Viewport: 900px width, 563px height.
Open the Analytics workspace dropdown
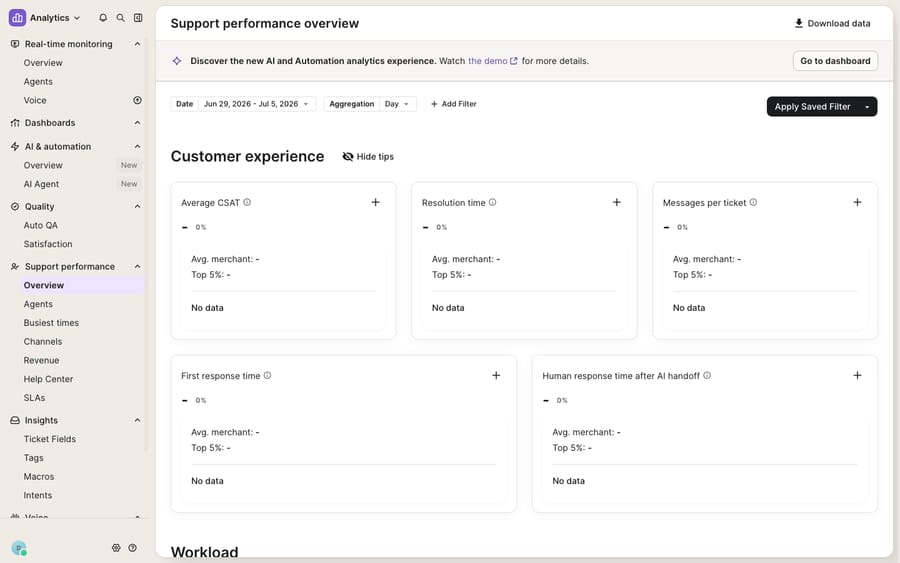(55, 18)
